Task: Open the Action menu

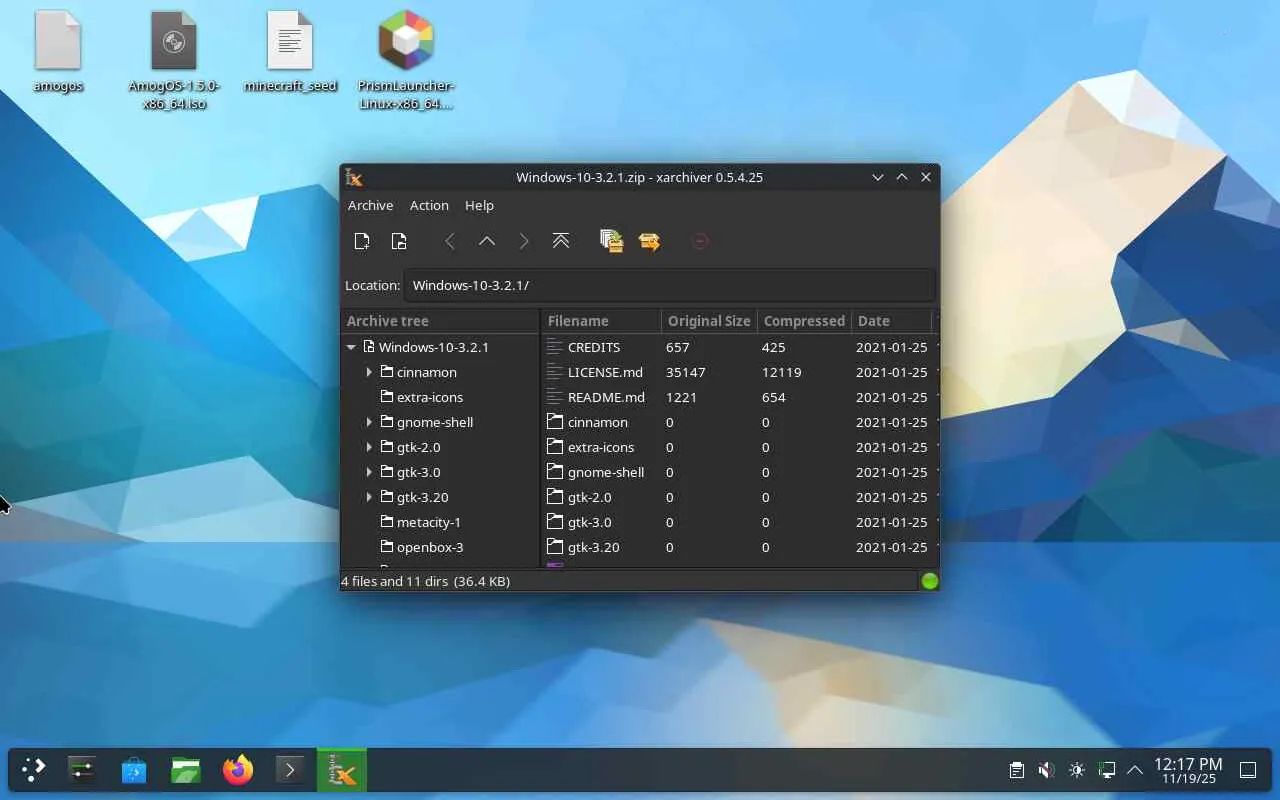Action: 429,205
